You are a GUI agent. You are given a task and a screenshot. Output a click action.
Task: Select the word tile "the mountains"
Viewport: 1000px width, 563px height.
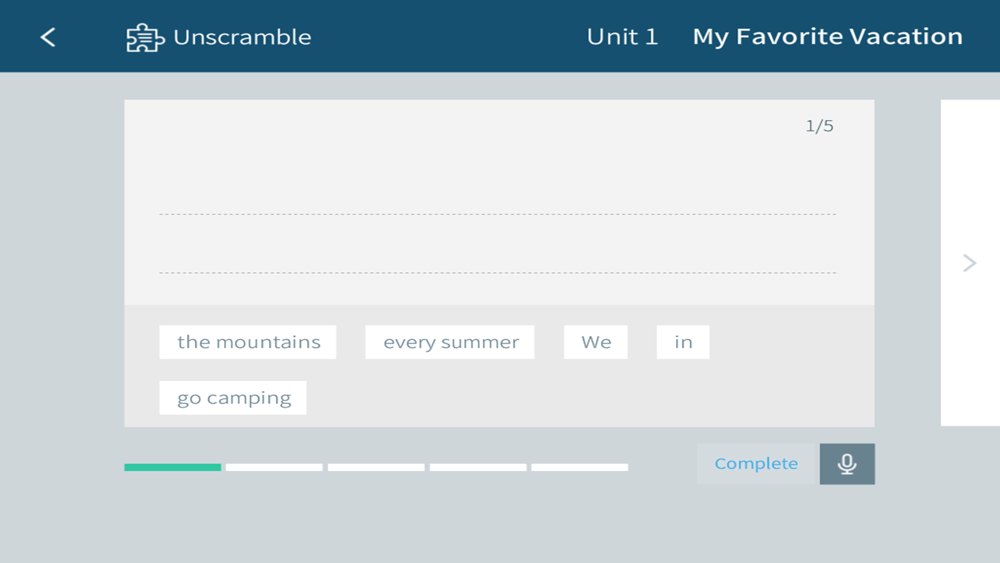pyautogui.click(x=248, y=342)
